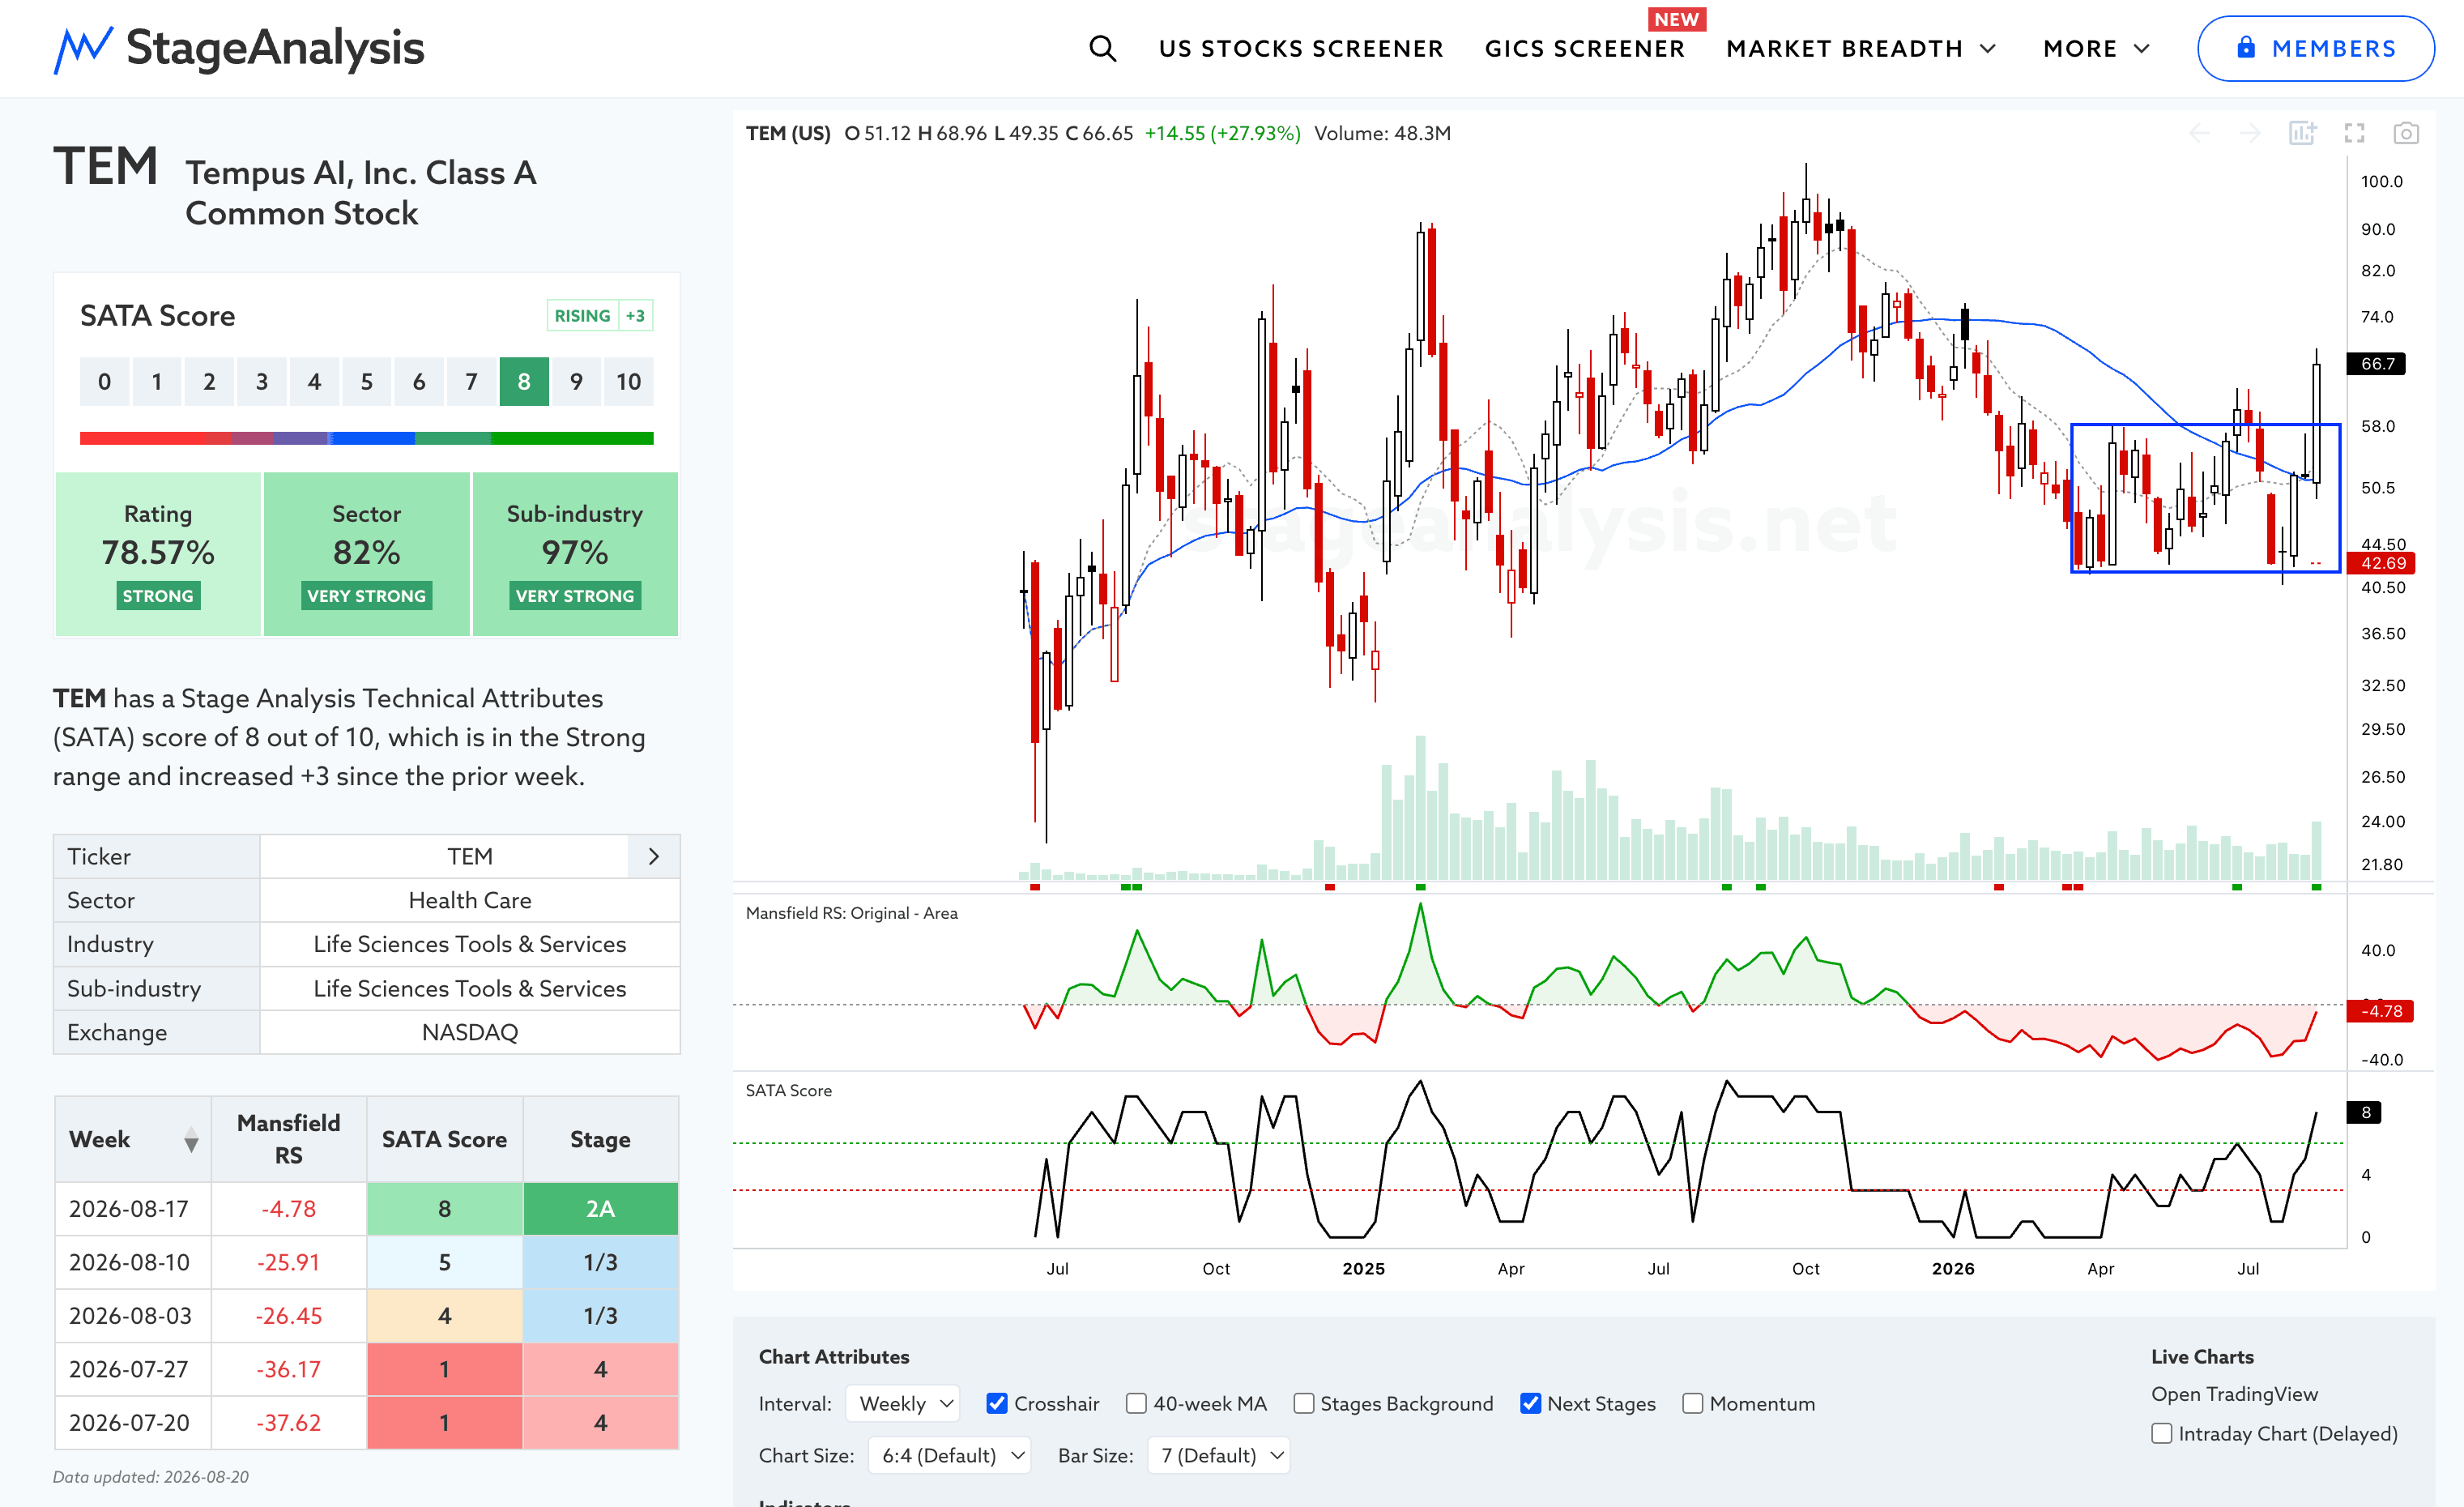
Task: Click the Stage column header
Action: (601, 1140)
